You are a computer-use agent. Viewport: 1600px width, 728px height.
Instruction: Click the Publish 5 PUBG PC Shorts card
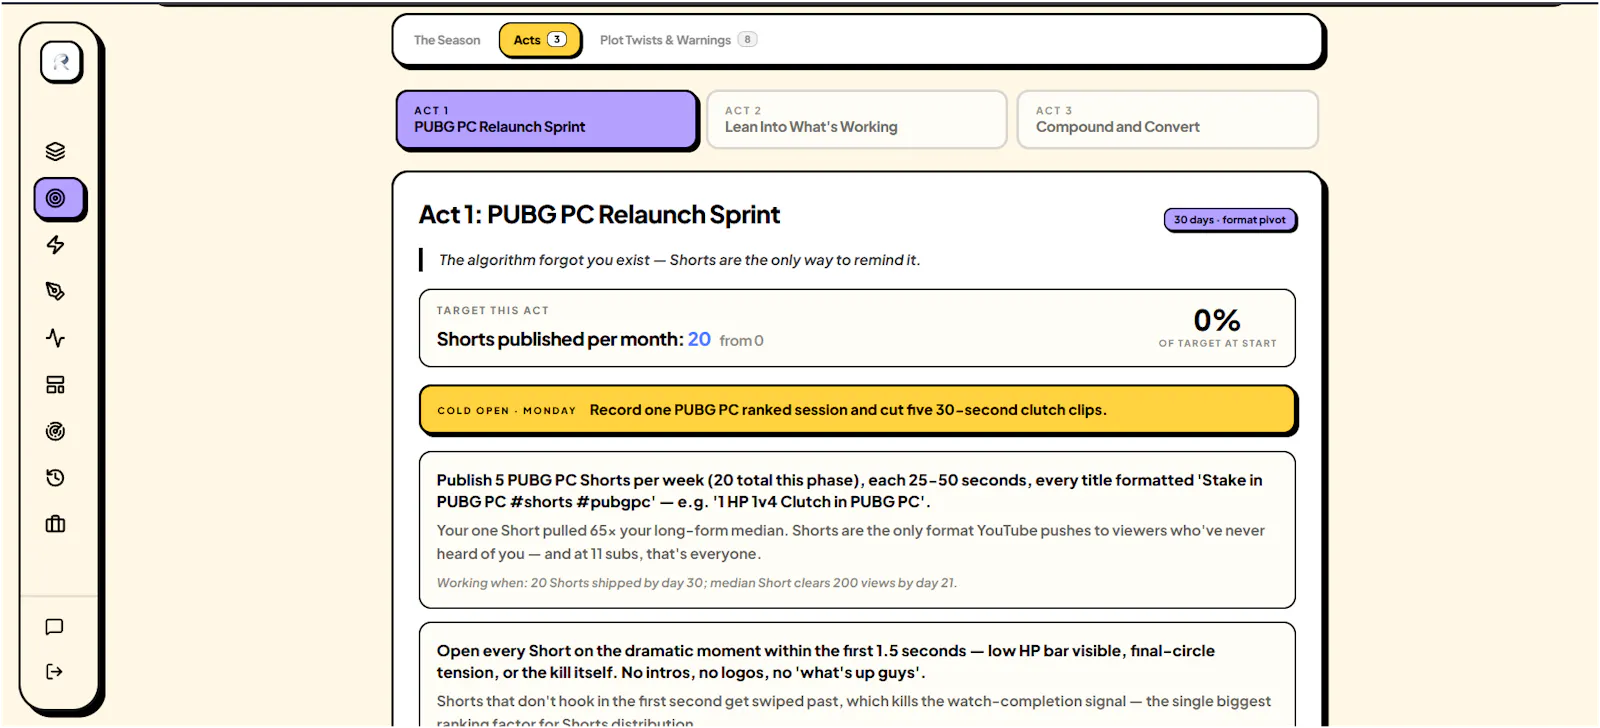[857, 530]
